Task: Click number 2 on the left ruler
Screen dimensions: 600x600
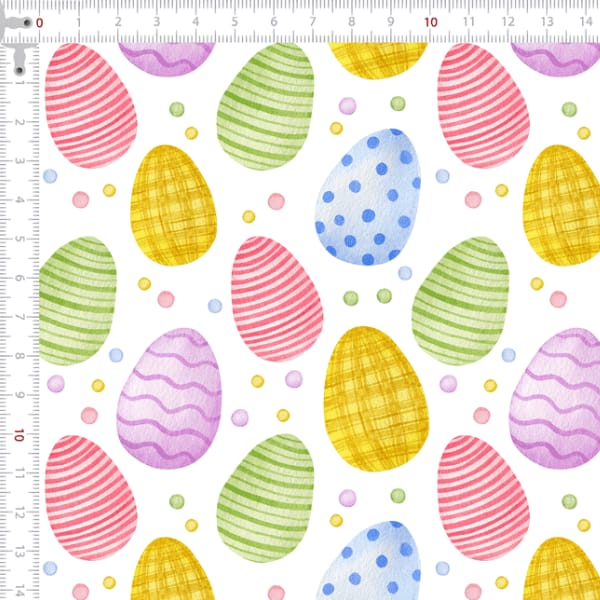Action: 20,122
